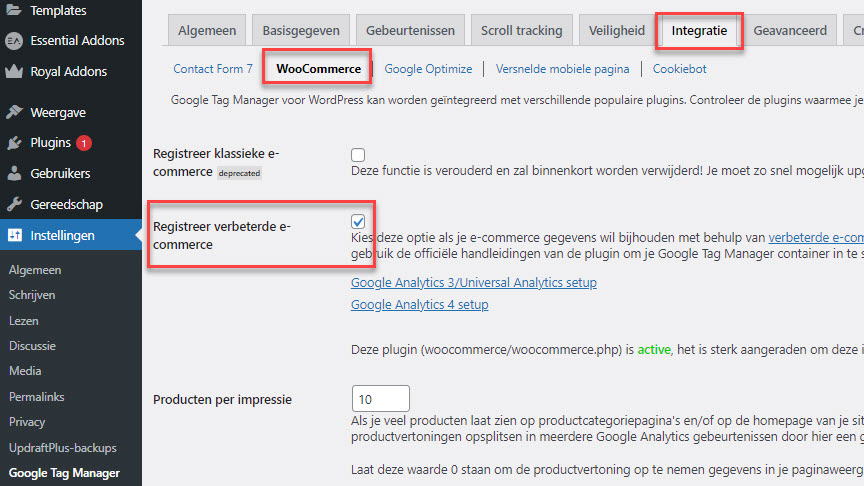Click the Gebruikers person icon
This screenshot has height=486, width=864.
click(x=14, y=173)
